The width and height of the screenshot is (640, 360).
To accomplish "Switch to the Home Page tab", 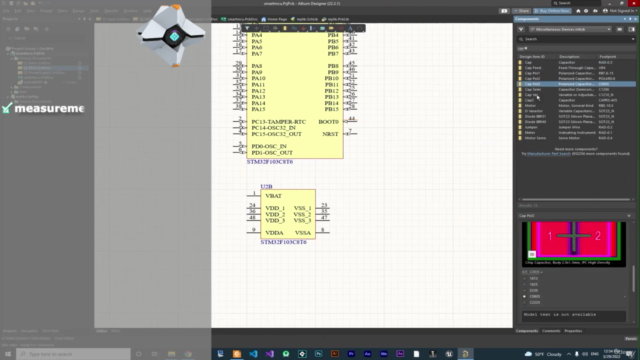I will 274,19.
